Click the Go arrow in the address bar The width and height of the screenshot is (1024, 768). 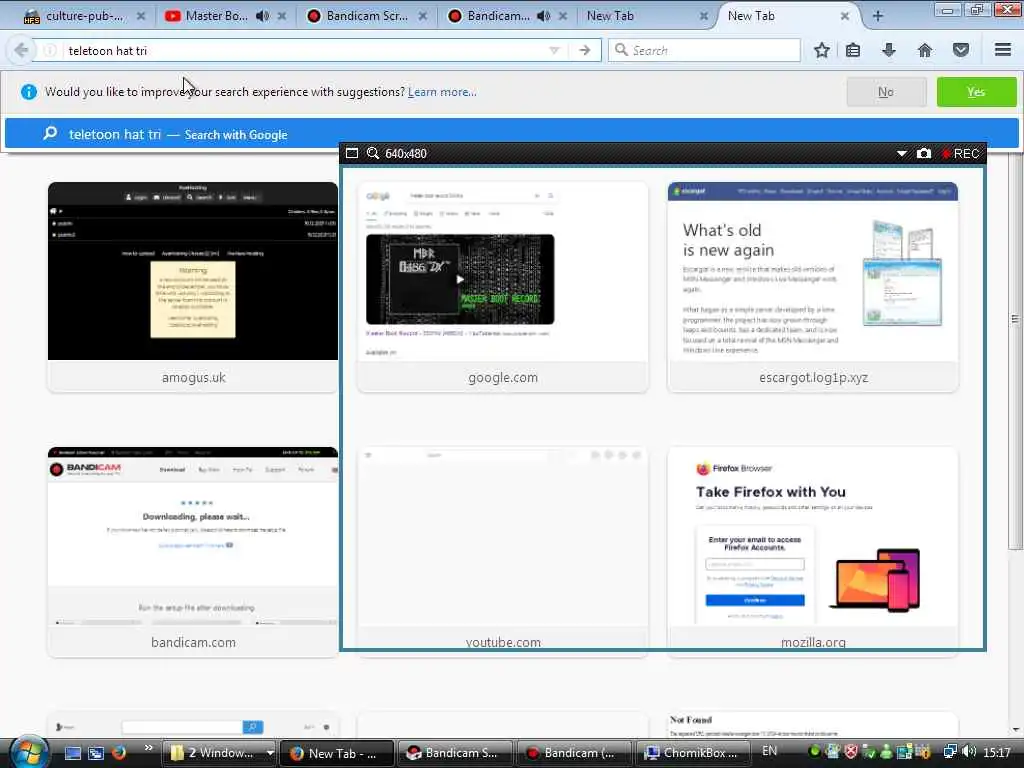(584, 50)
